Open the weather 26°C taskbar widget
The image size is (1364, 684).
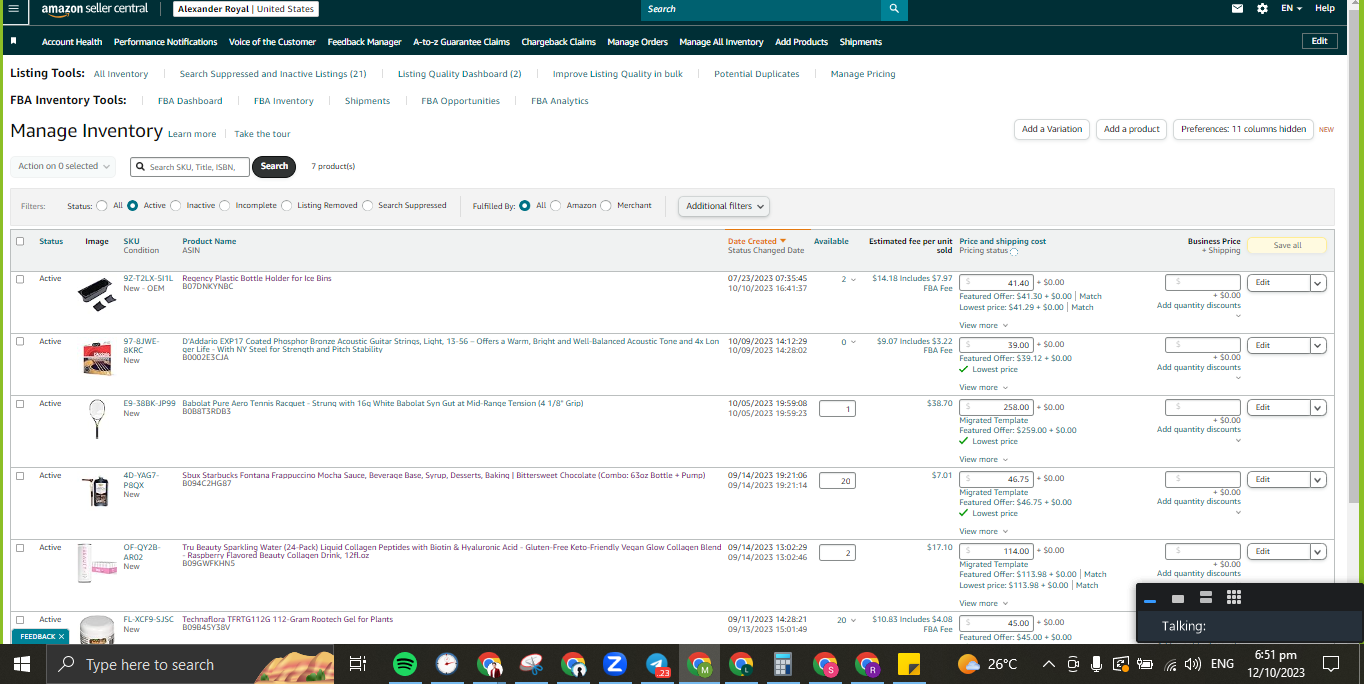coord(987,664)
